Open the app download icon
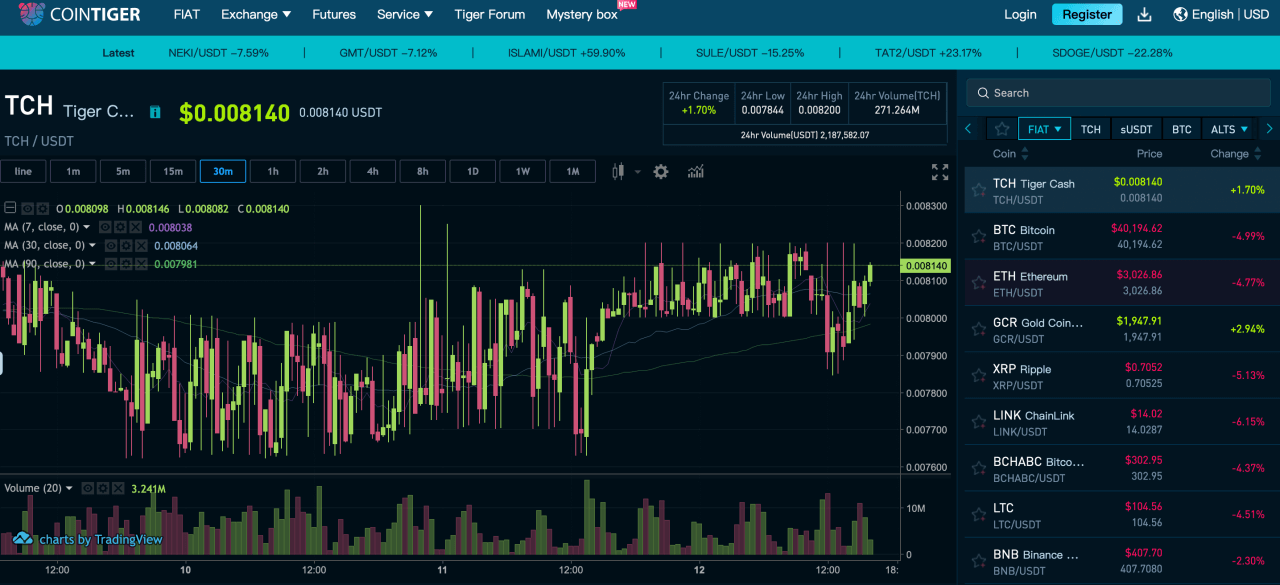Viewport: 1280px width, 585px height. pos(1146,15)
